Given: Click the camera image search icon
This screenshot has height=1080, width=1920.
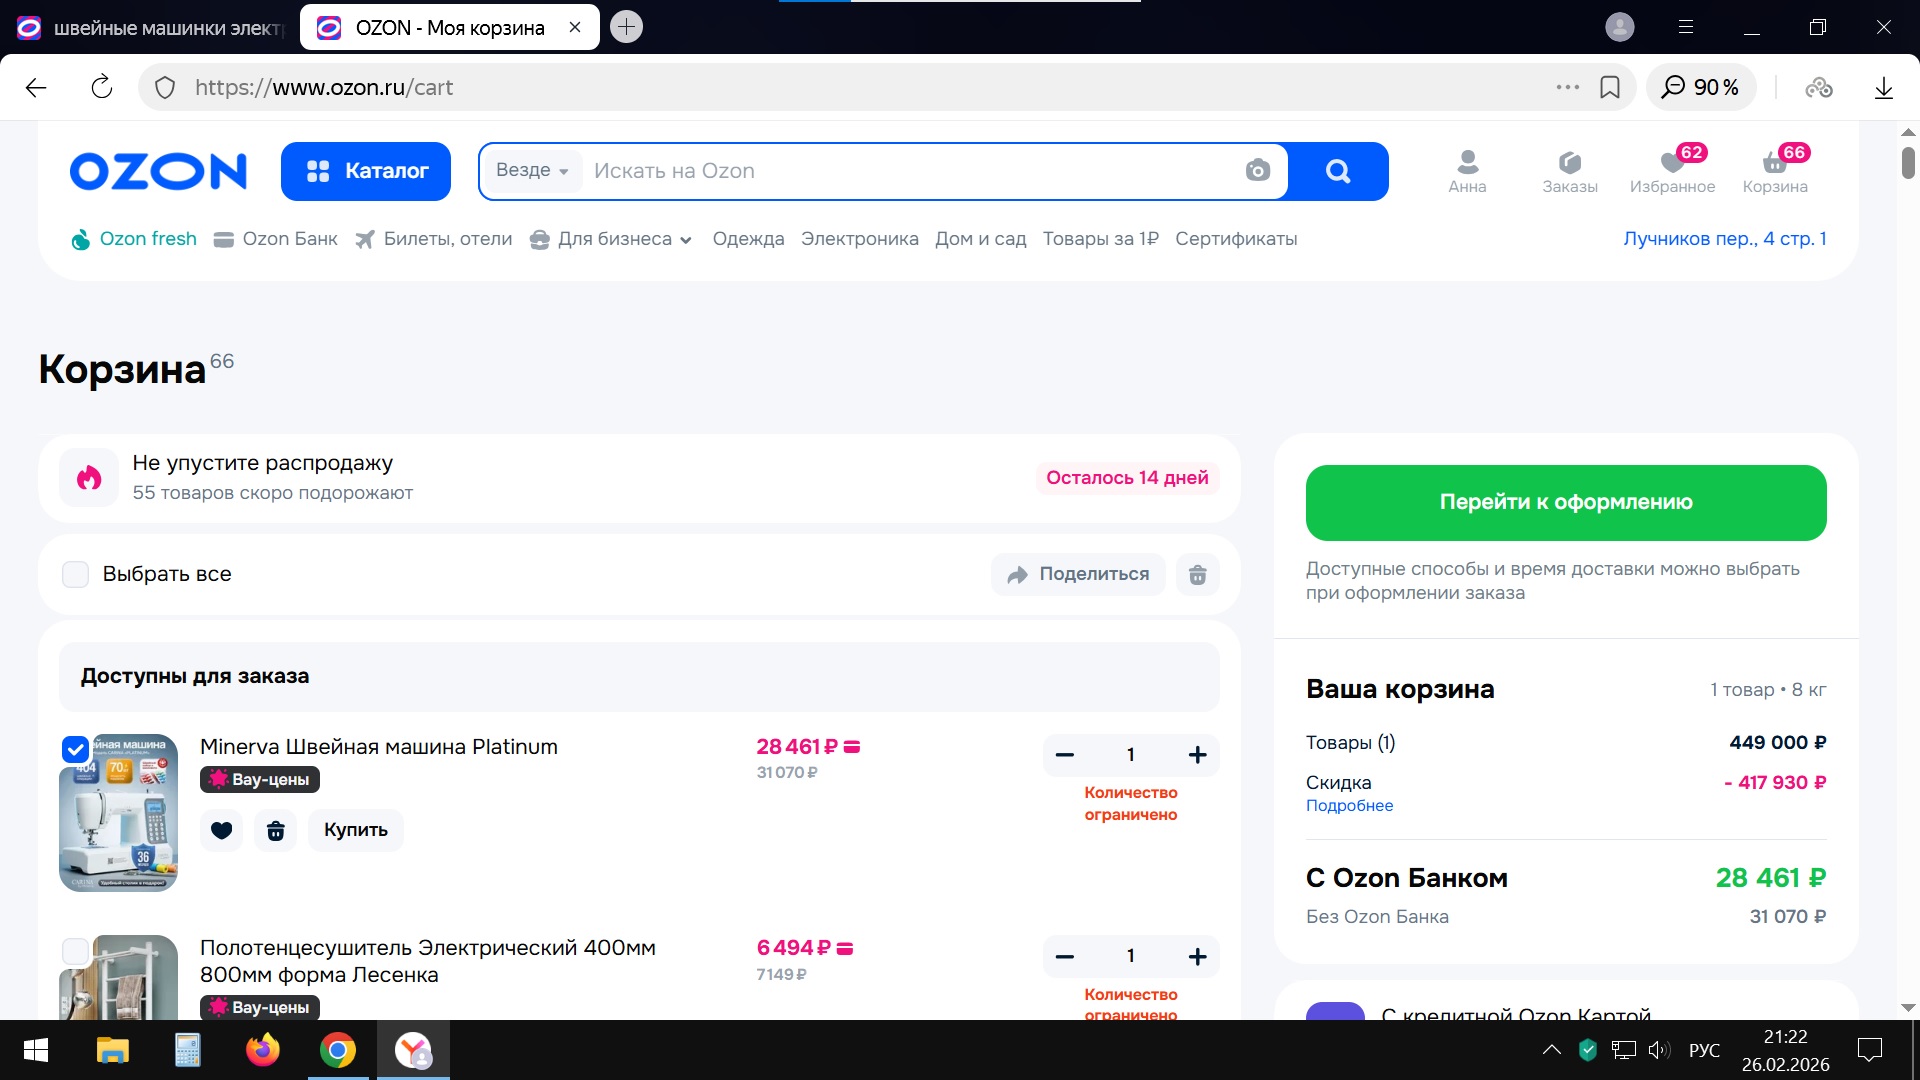Looking at the screenshot, I should point(1257,171).
